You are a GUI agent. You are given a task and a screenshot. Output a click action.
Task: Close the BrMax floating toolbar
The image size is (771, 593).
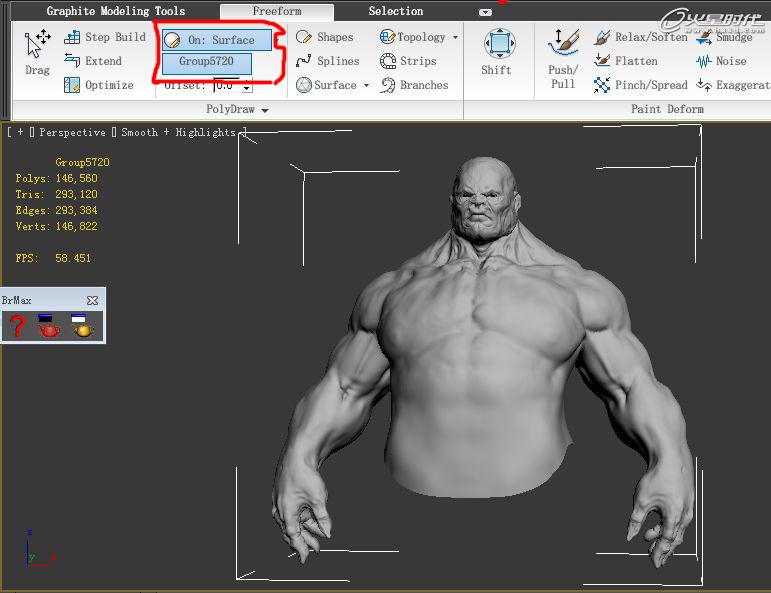[92, 300]
